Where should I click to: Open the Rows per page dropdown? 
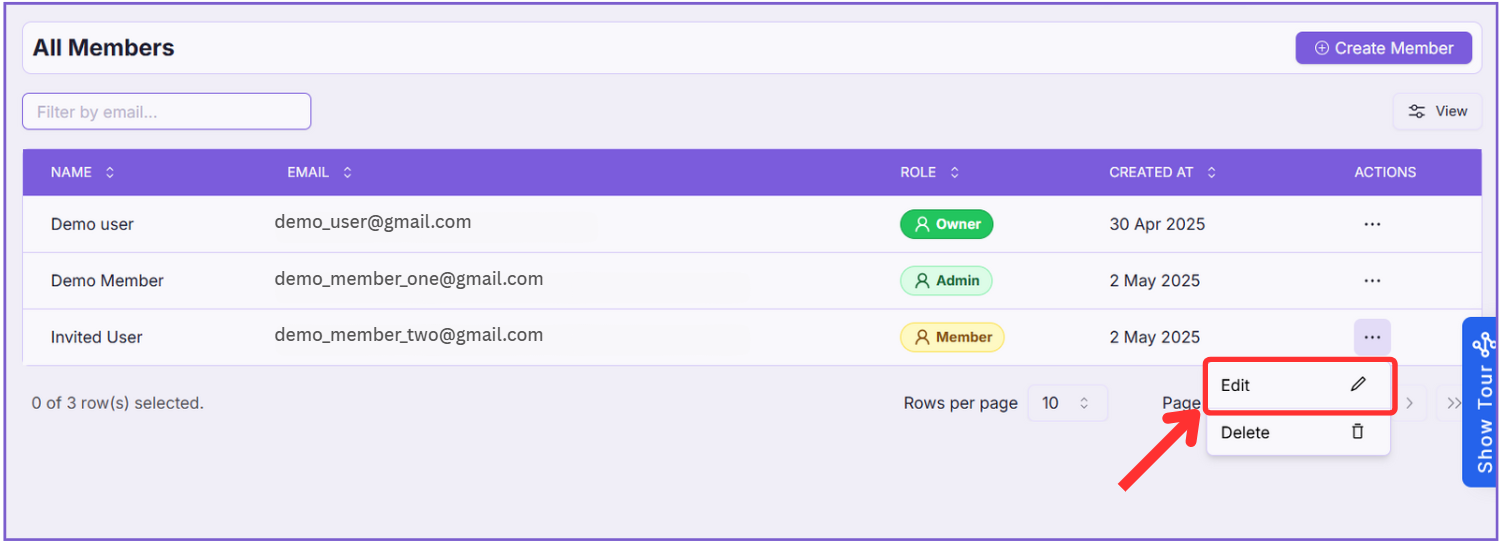click(1067, 403)
